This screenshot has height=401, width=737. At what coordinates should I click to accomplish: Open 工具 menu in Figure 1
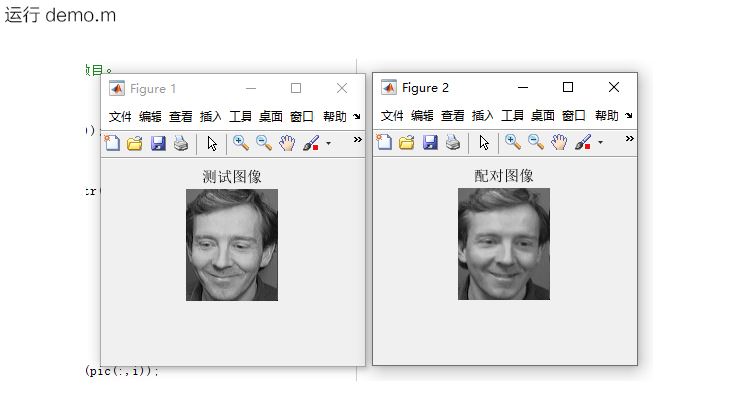point(241,116)
